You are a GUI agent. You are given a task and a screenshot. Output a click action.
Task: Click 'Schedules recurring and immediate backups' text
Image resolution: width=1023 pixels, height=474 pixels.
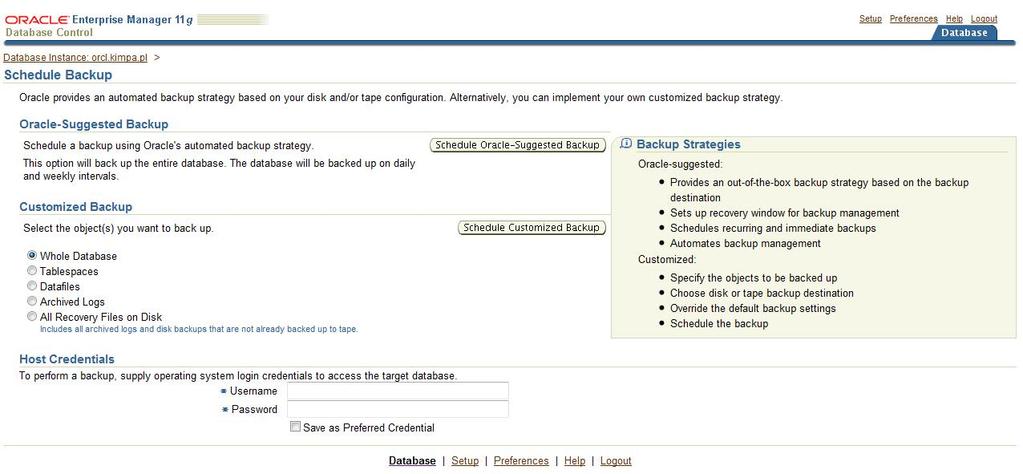(773, 228)
